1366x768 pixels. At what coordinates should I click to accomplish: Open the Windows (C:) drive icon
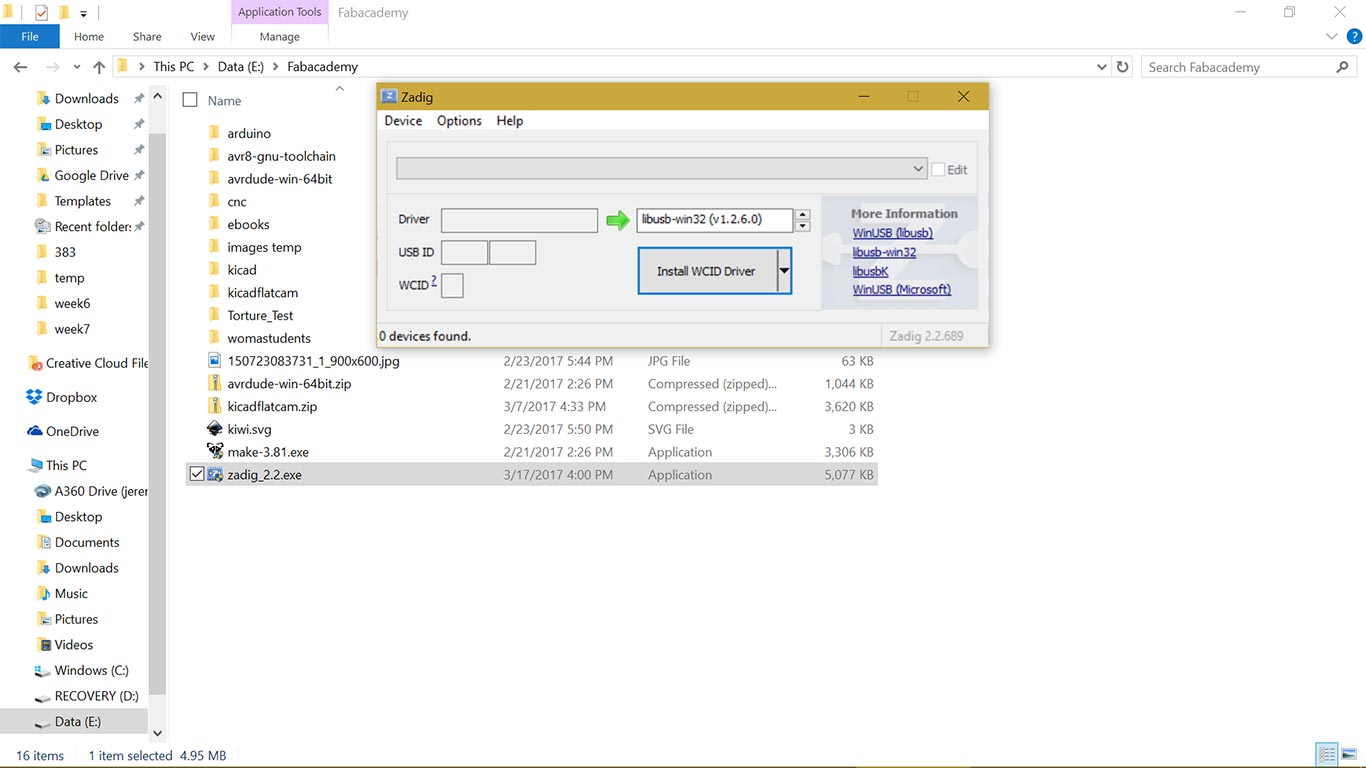click(x=42, y=671)
